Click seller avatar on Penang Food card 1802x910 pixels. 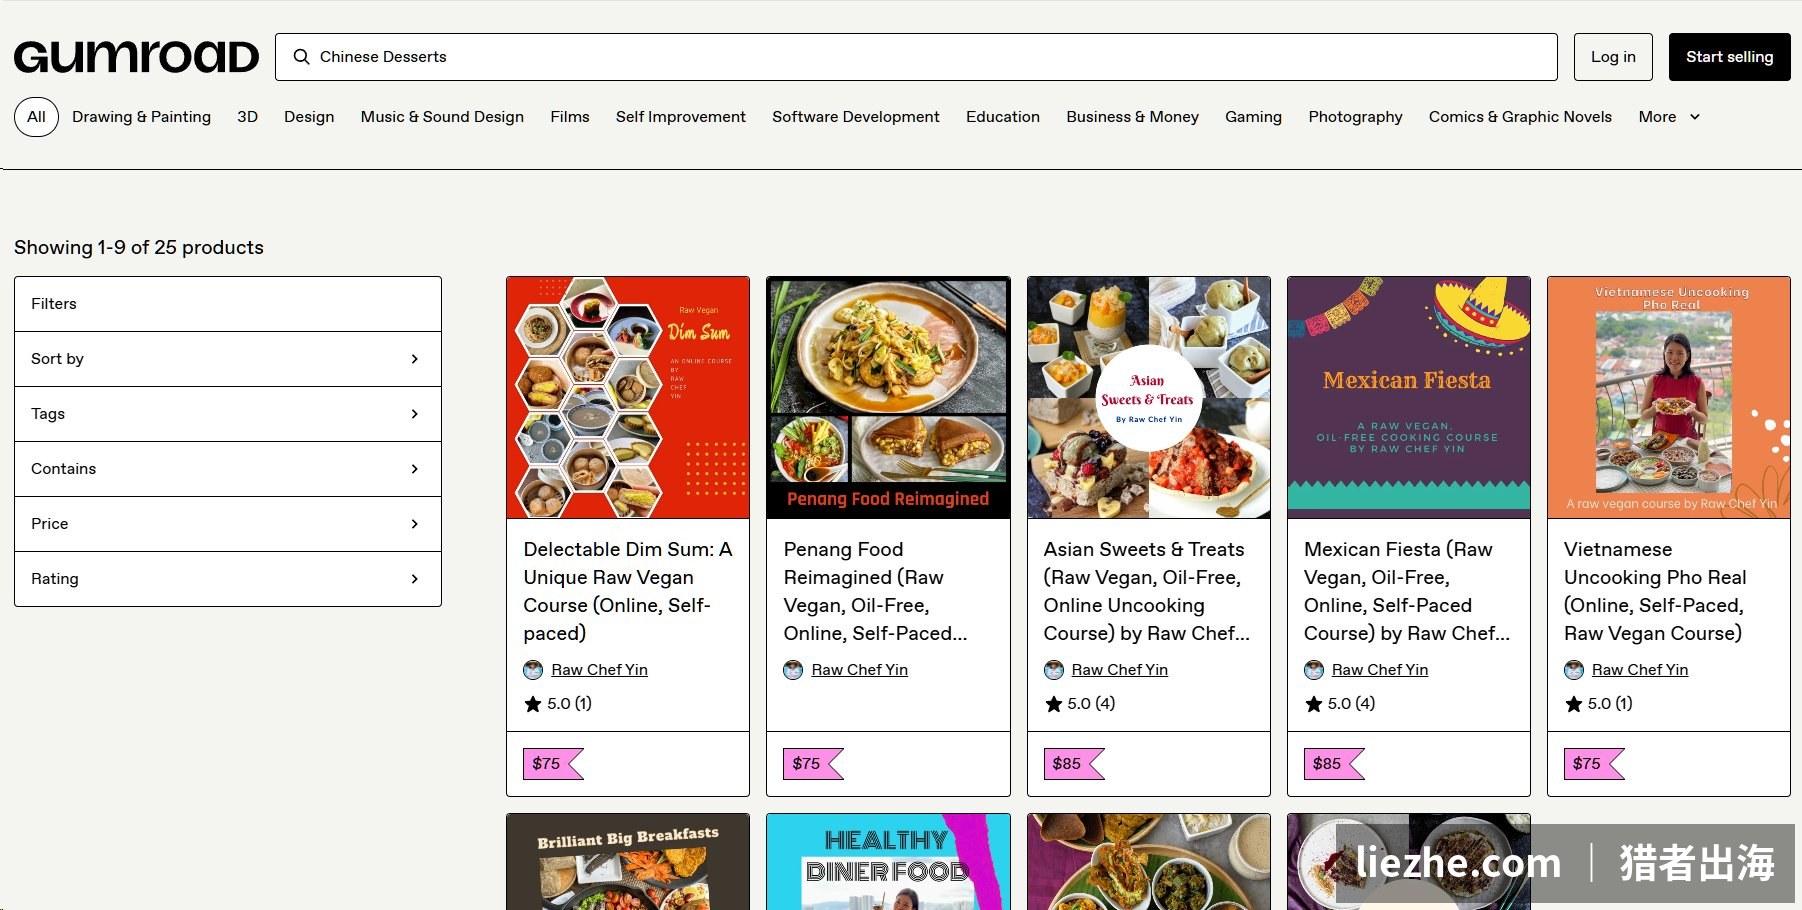(x=793, y=670)
